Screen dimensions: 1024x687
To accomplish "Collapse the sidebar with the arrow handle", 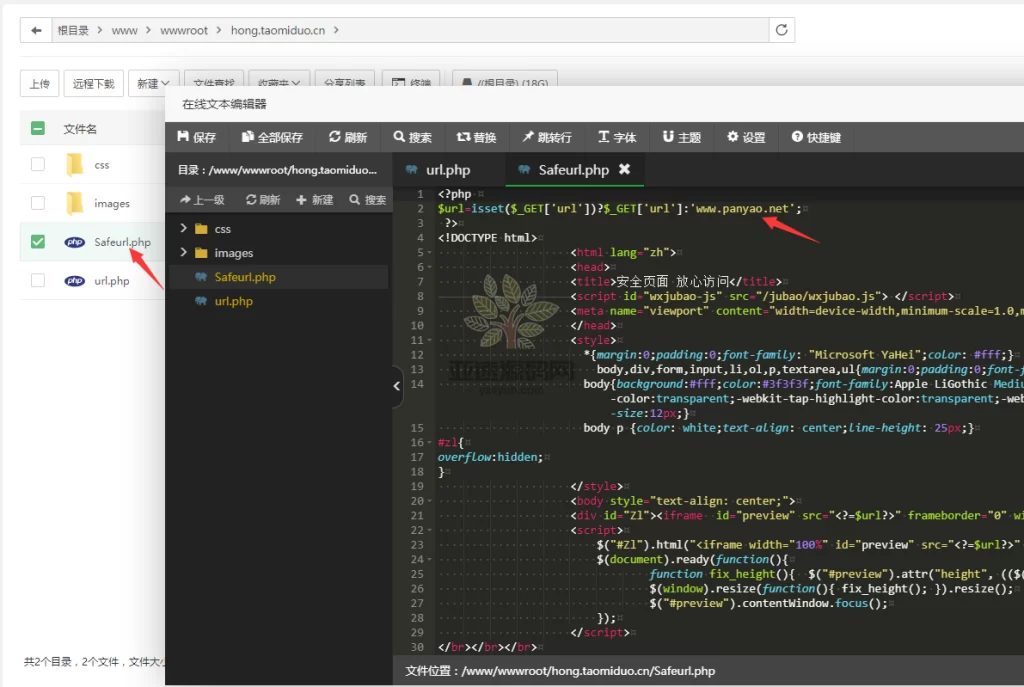I will pos(397,386).
